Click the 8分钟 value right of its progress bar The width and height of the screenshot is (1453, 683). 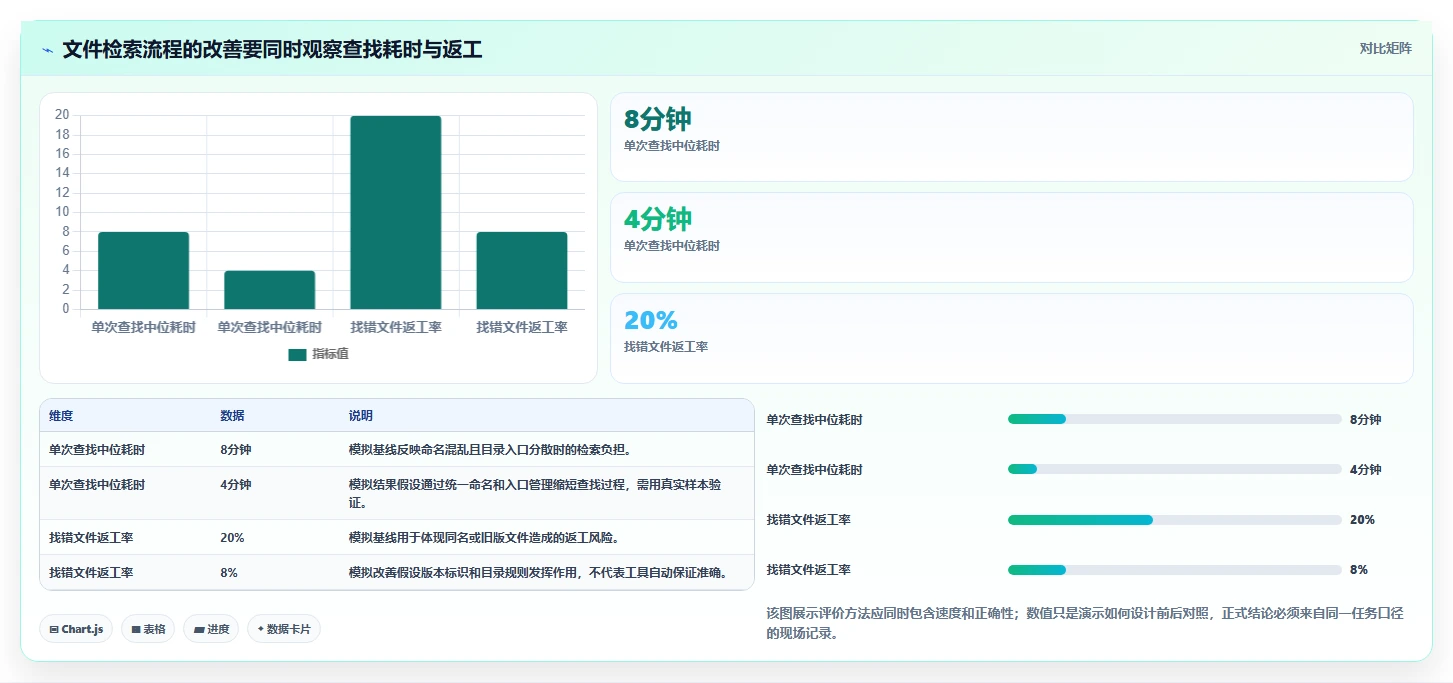point(1365,420)
